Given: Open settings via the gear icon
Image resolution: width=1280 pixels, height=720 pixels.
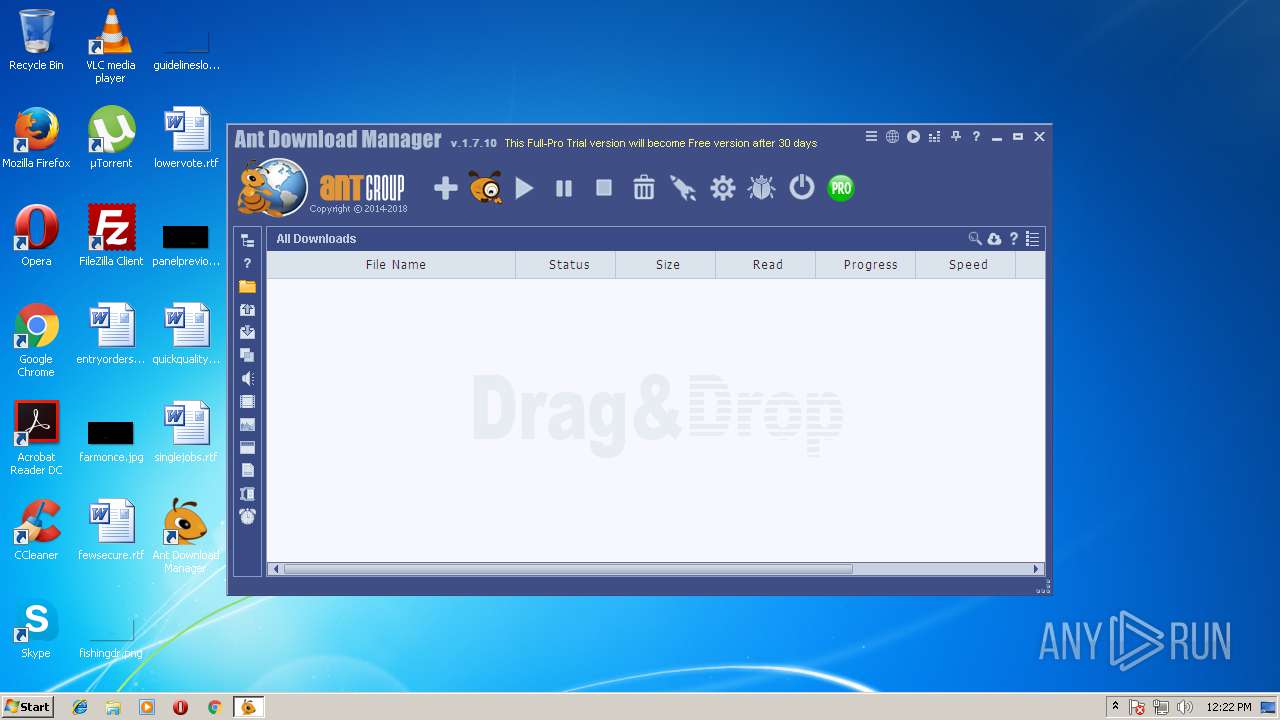Looking at the screenshot, I should coord(723,188).
